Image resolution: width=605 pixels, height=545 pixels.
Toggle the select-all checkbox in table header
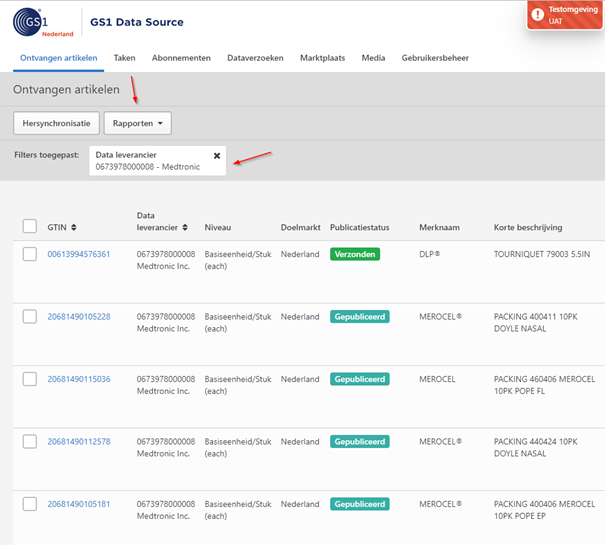click(30, 226)
